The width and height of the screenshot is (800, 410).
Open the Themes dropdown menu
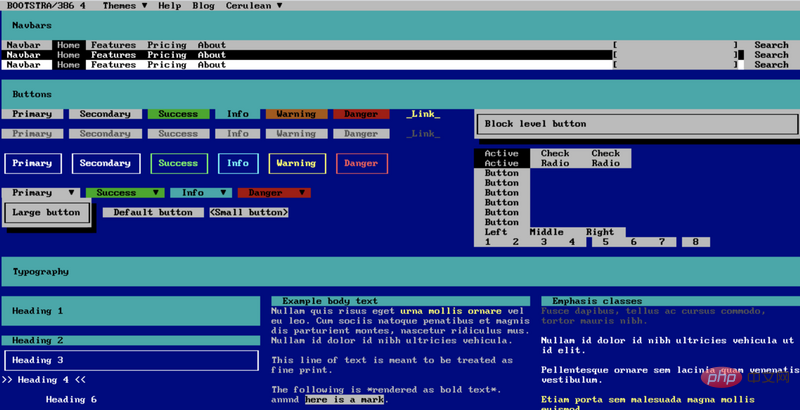tap(125, 5)
